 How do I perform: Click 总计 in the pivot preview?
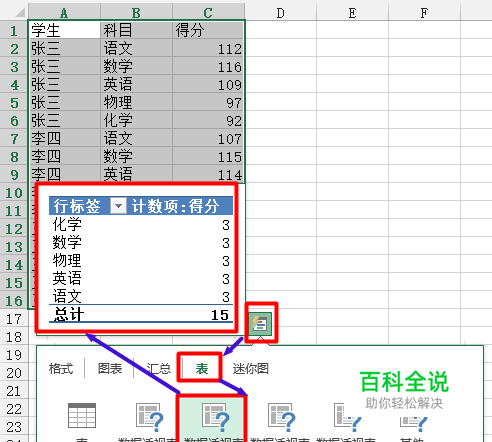click(x=69, y=314)
